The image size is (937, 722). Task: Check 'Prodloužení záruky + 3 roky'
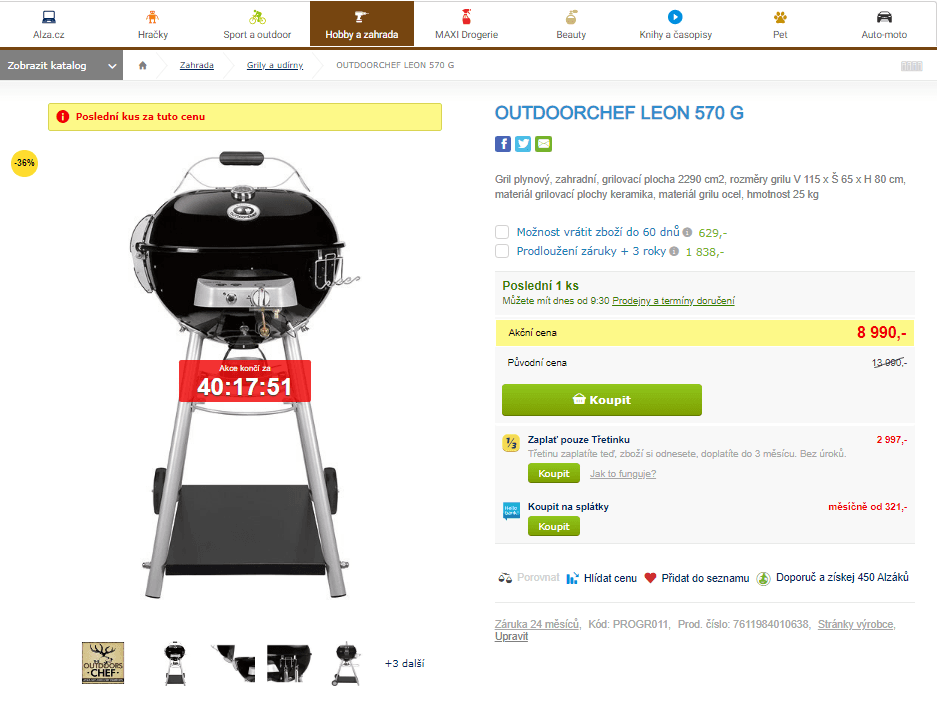[x=502, y=251]
